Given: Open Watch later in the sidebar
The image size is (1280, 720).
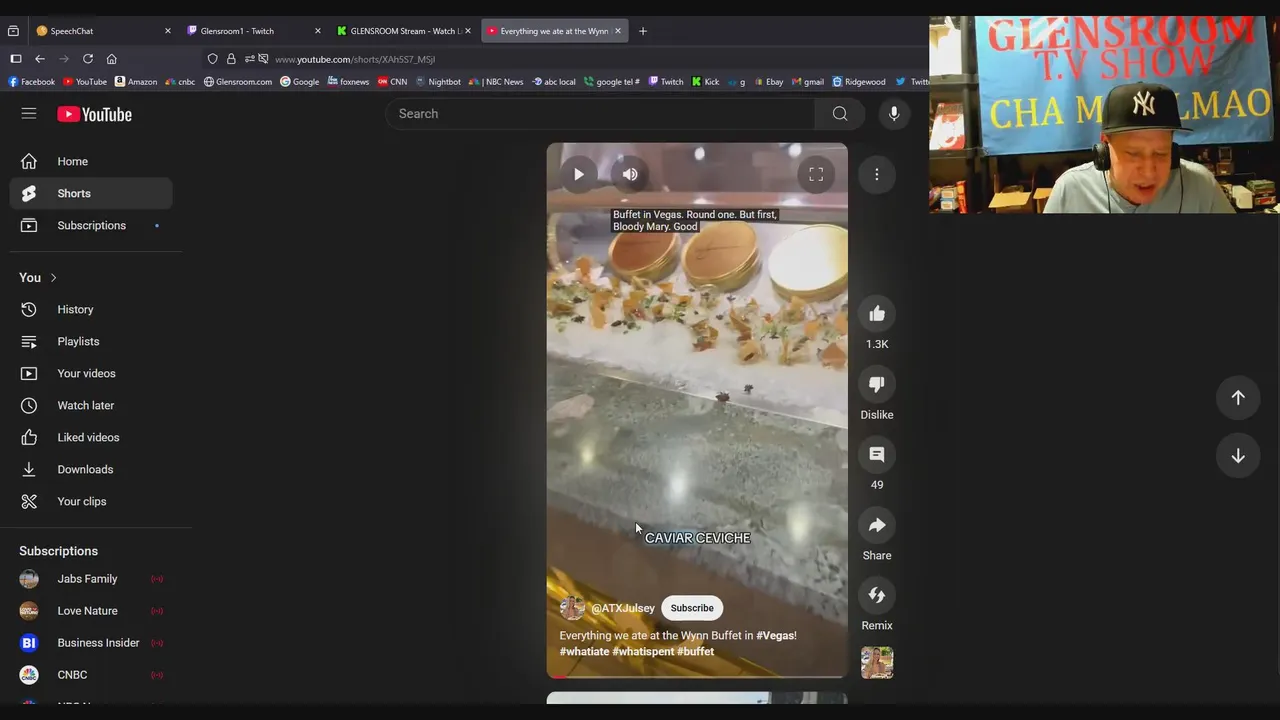Looking at the screenshot, I should 91,406.
